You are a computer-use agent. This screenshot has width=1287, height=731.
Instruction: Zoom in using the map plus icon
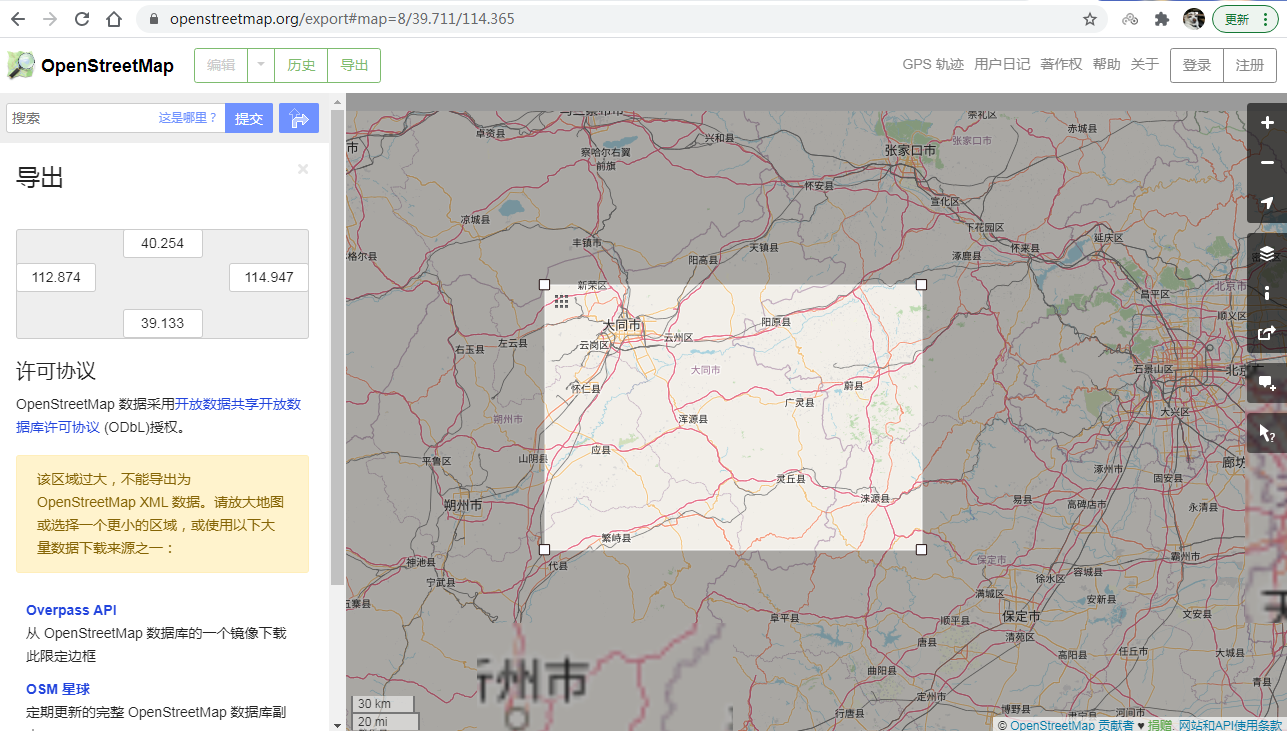[1267, 122]
